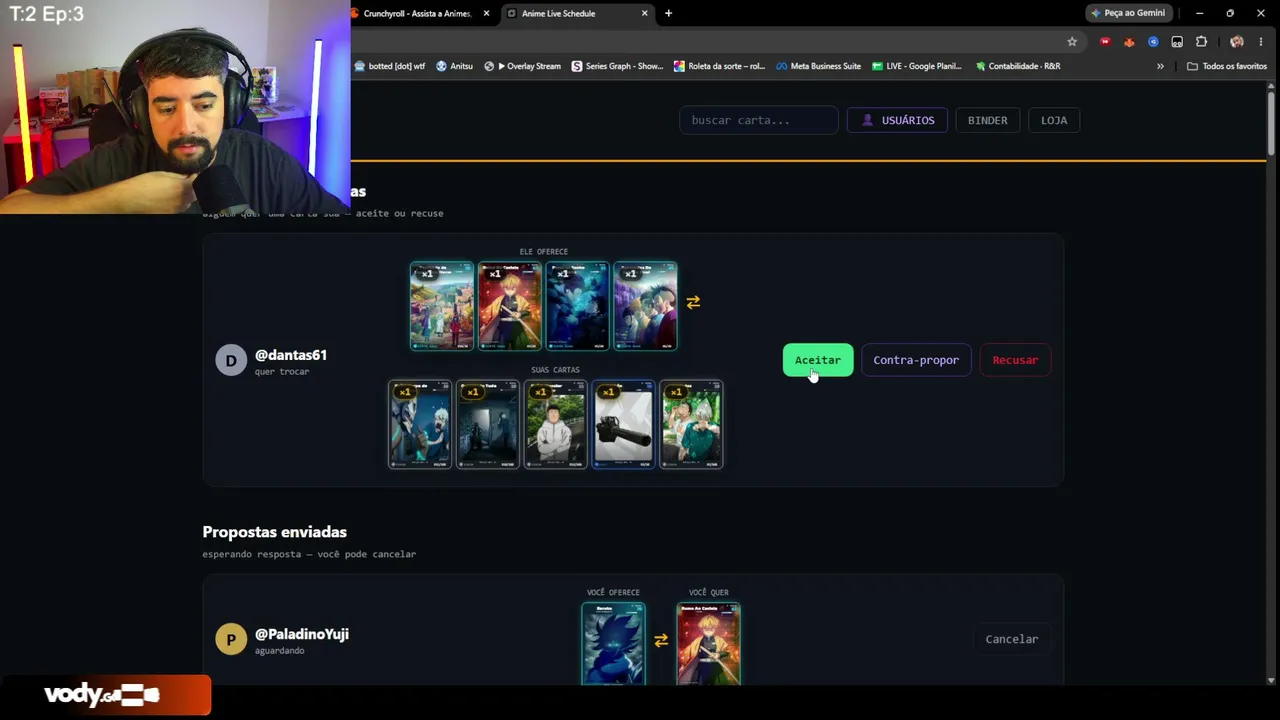
Task: Click the blue circular extension icon
Action: pyautogui.click(x=1153, y=42)
